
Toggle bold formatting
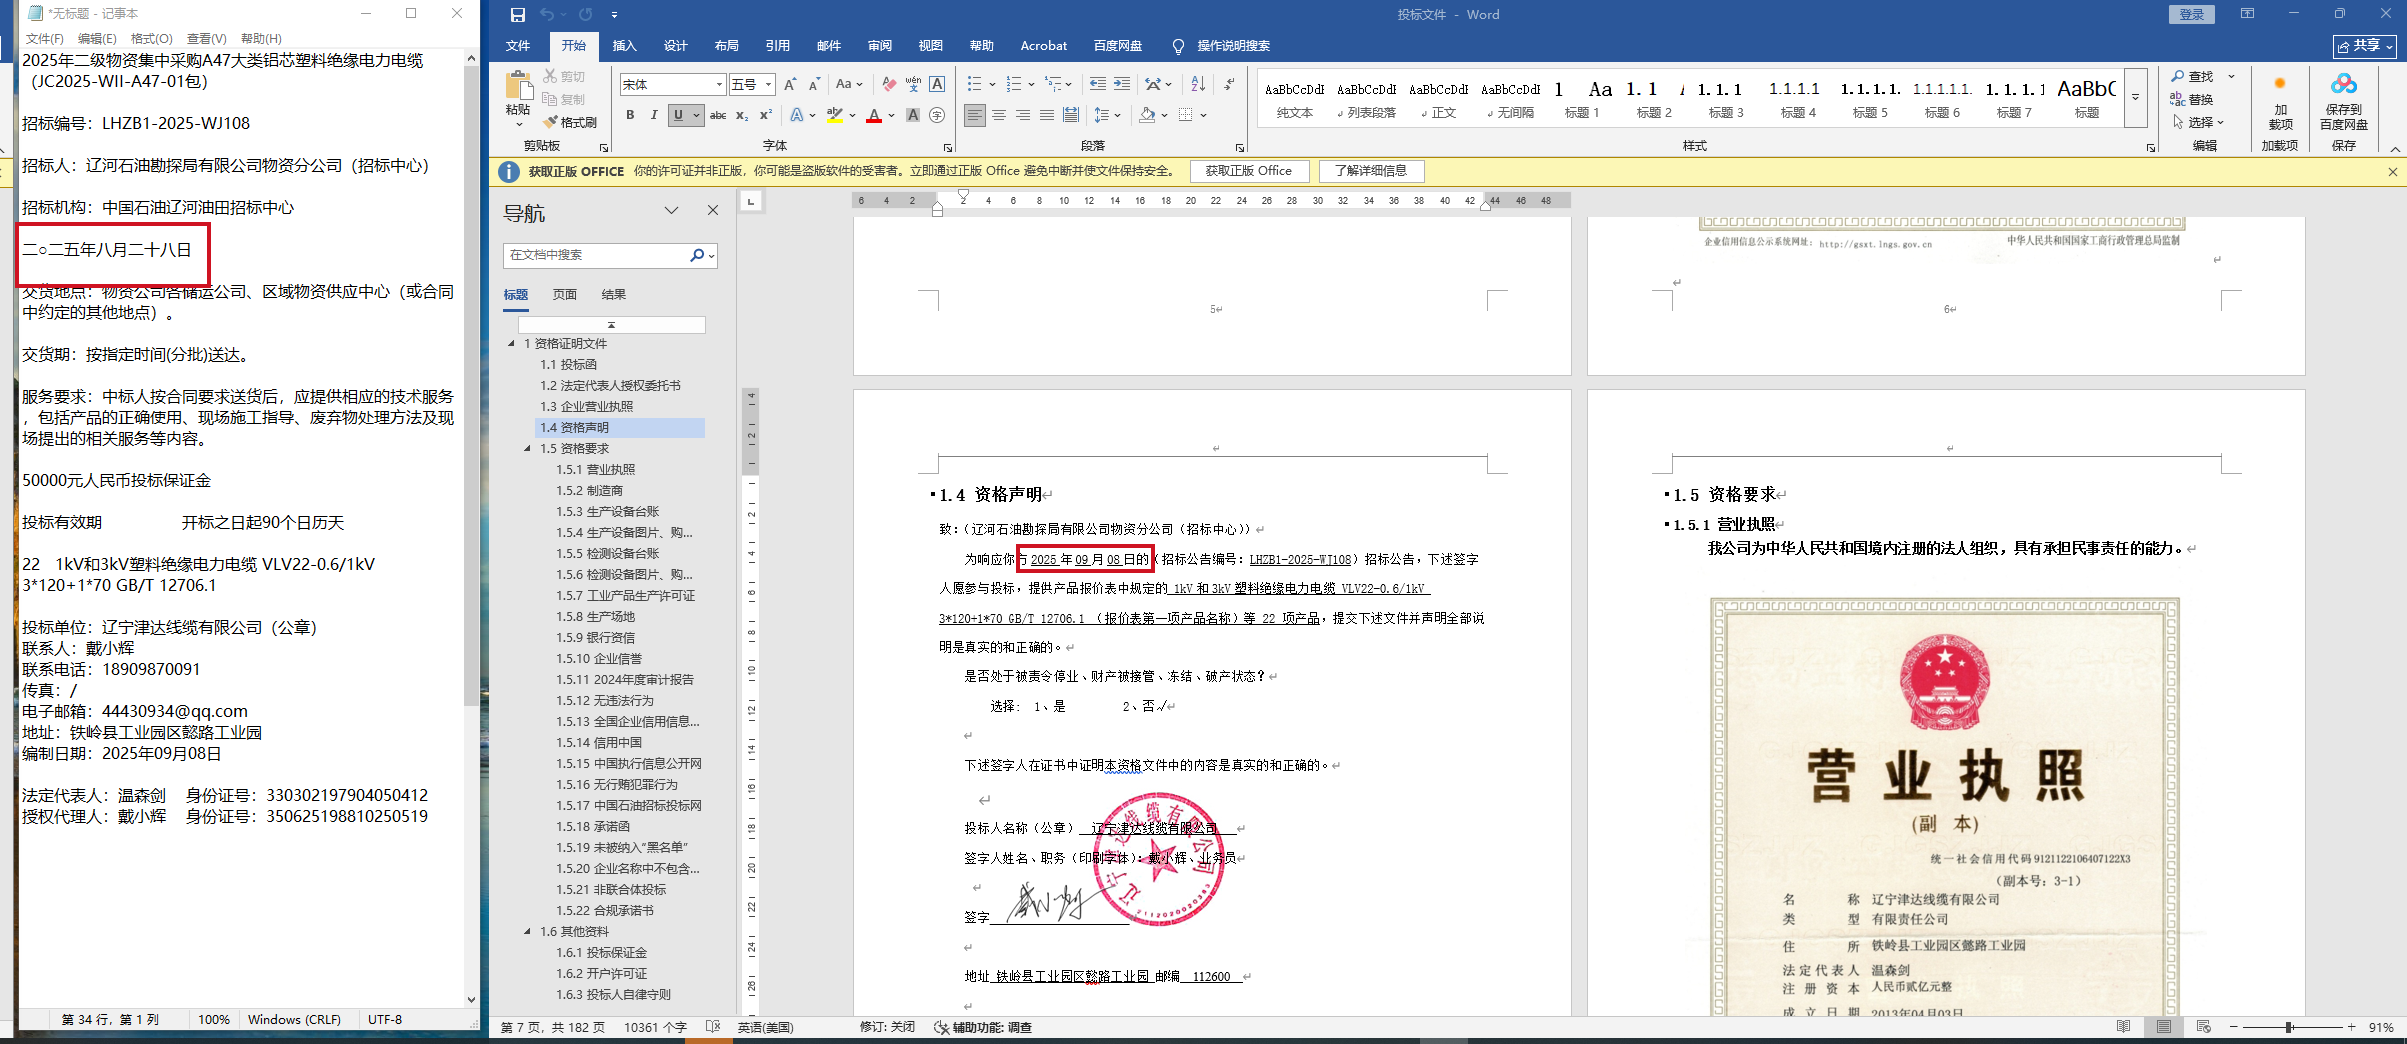[630, 115]
